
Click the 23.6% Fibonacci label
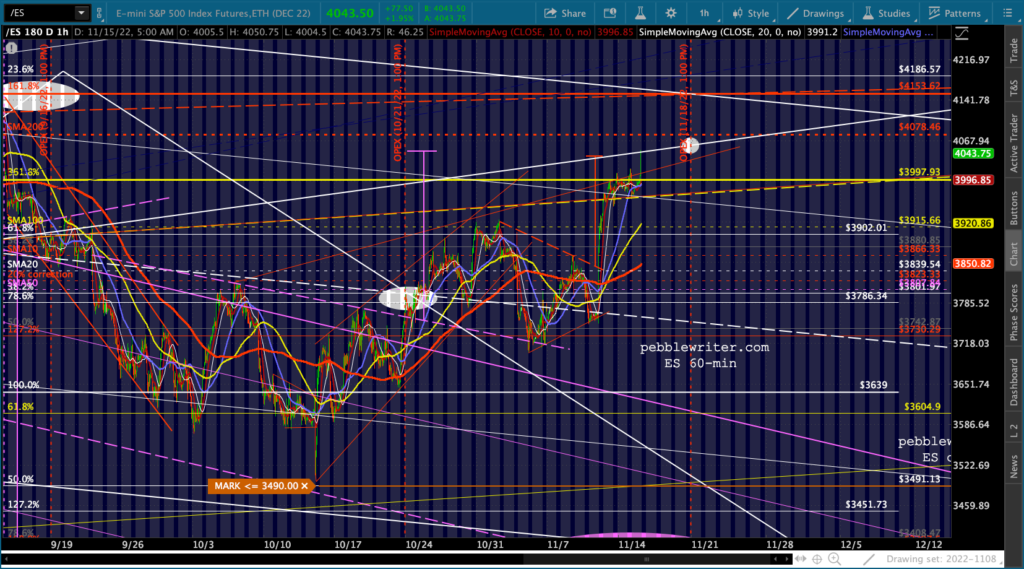pos(20,69)
